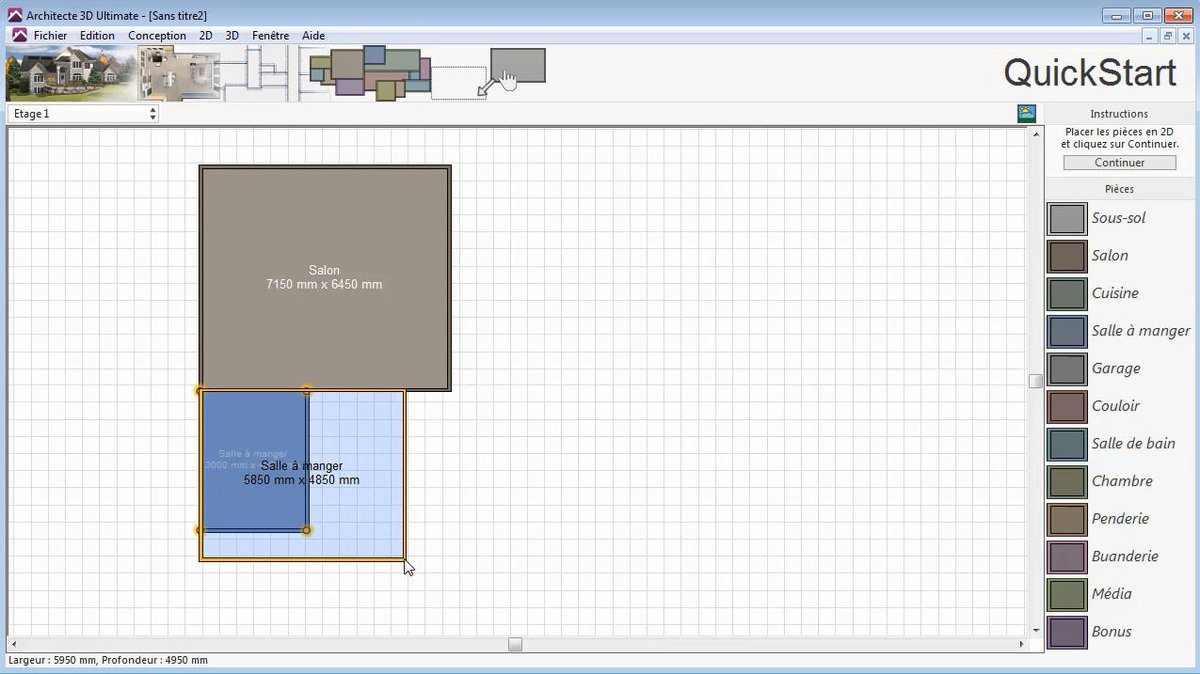Click the colored rooms layout picture in the banner
1200x674 pixels.
tap(370, 72)
